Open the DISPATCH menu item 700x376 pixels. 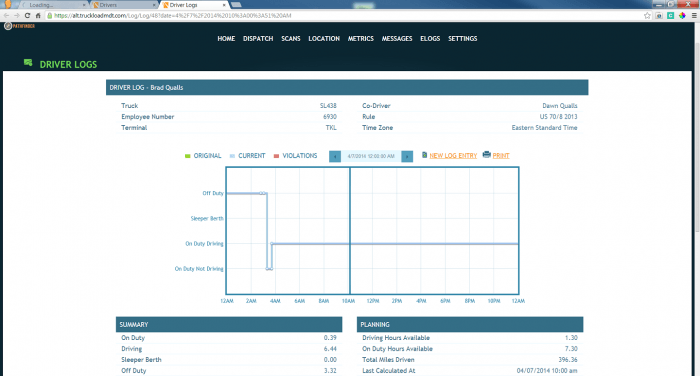tap(258, 39)
